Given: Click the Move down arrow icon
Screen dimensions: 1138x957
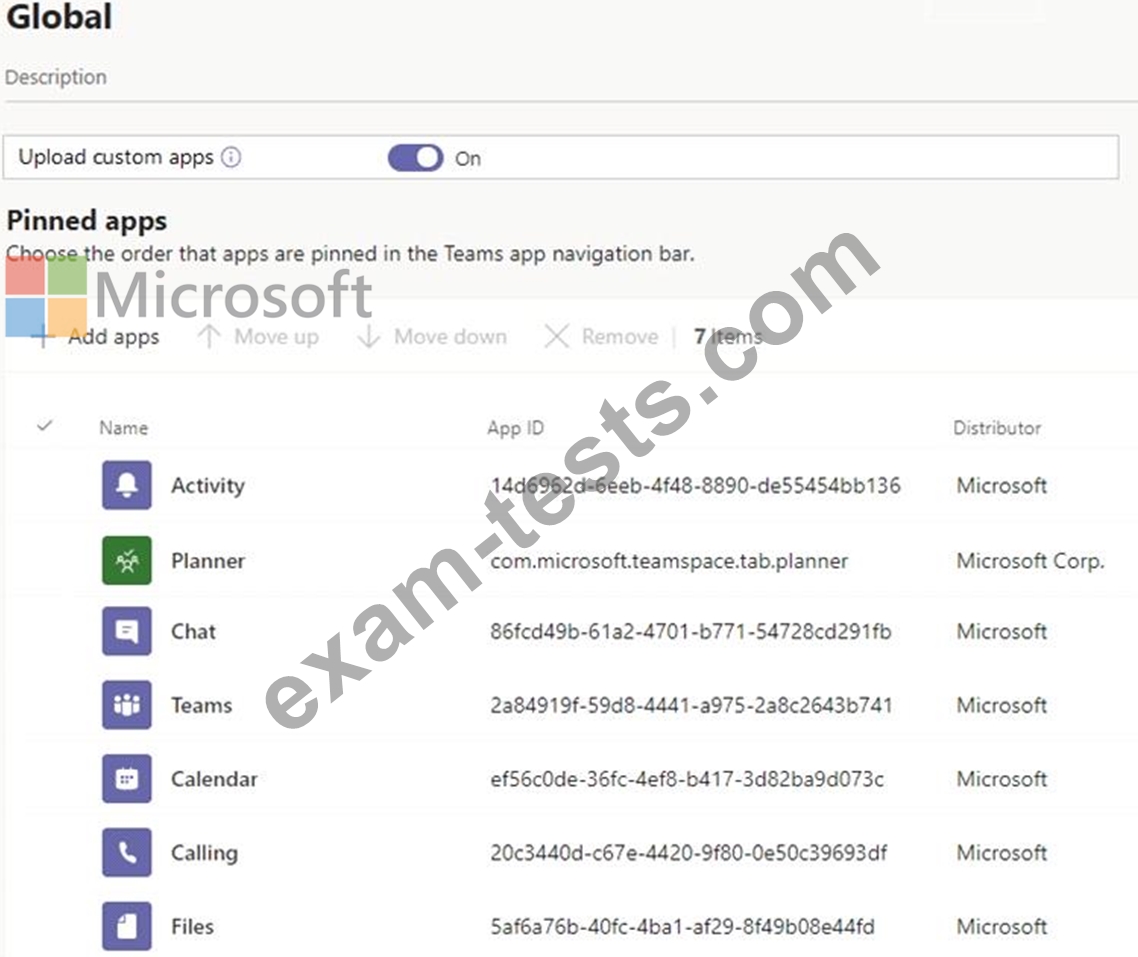Looking at the screenshot, I should [x=369, y=336].
